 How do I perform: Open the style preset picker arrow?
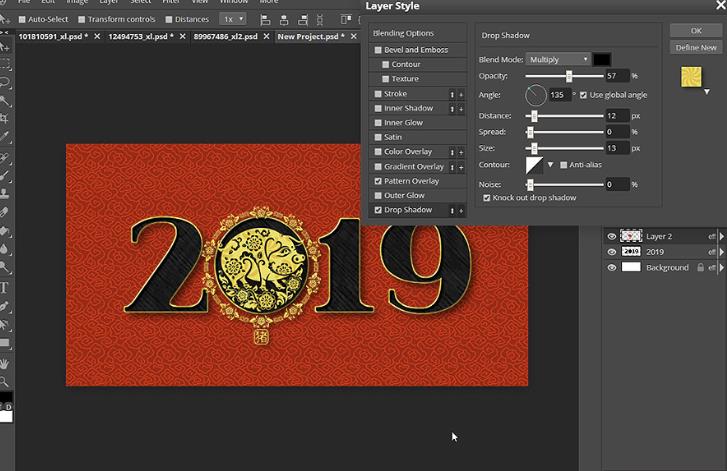tap(707, 92)
